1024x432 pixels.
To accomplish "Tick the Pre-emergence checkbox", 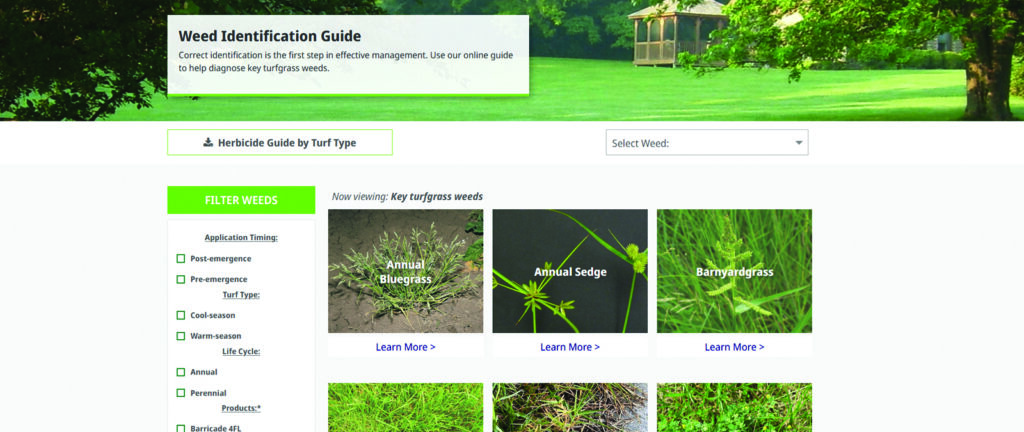I will [181, 279].
